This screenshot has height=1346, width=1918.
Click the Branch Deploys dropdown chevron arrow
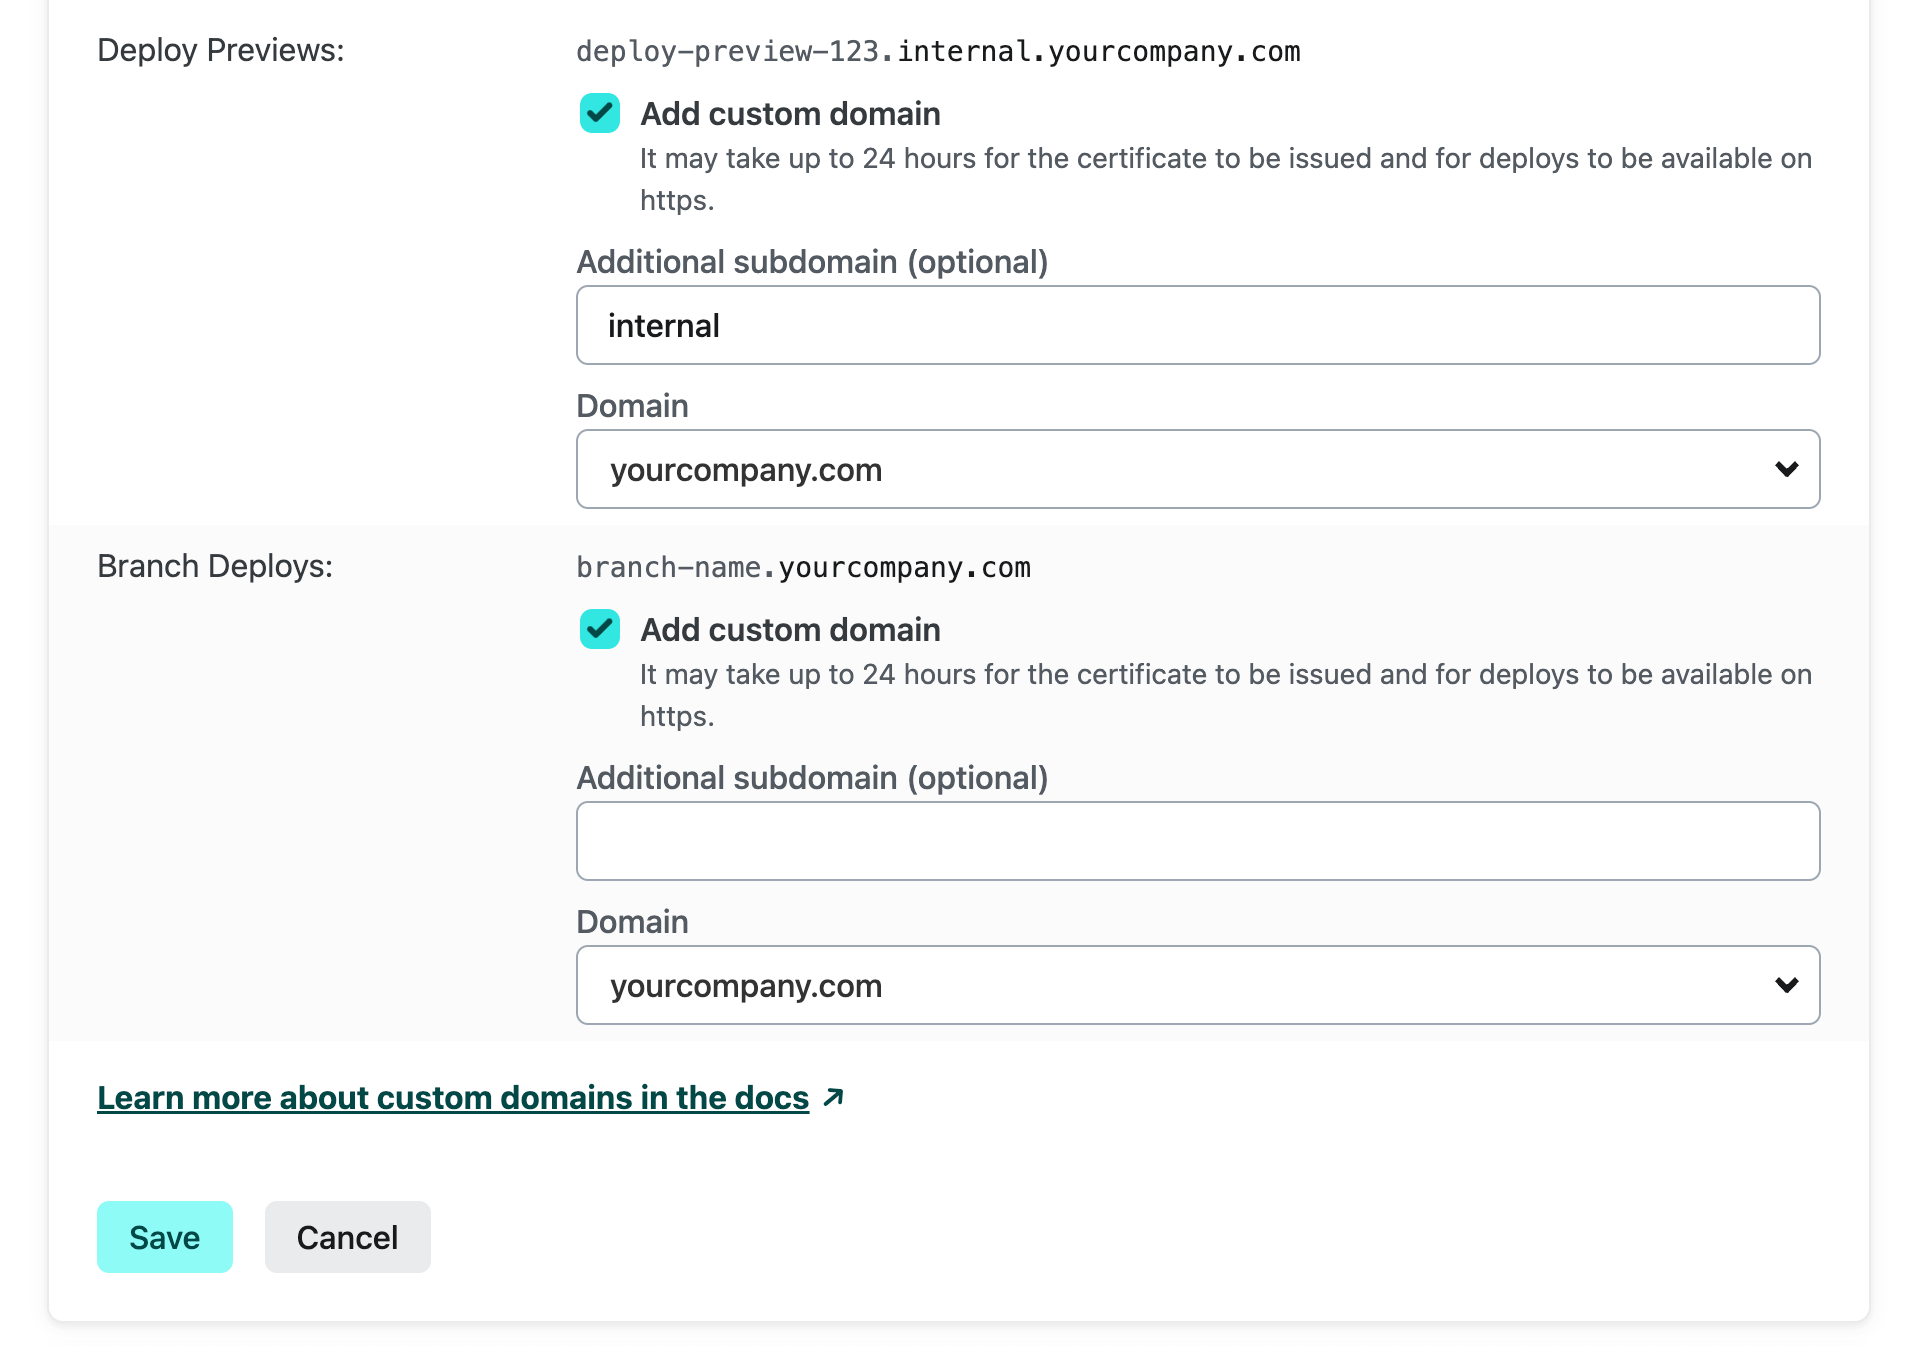1786,985
